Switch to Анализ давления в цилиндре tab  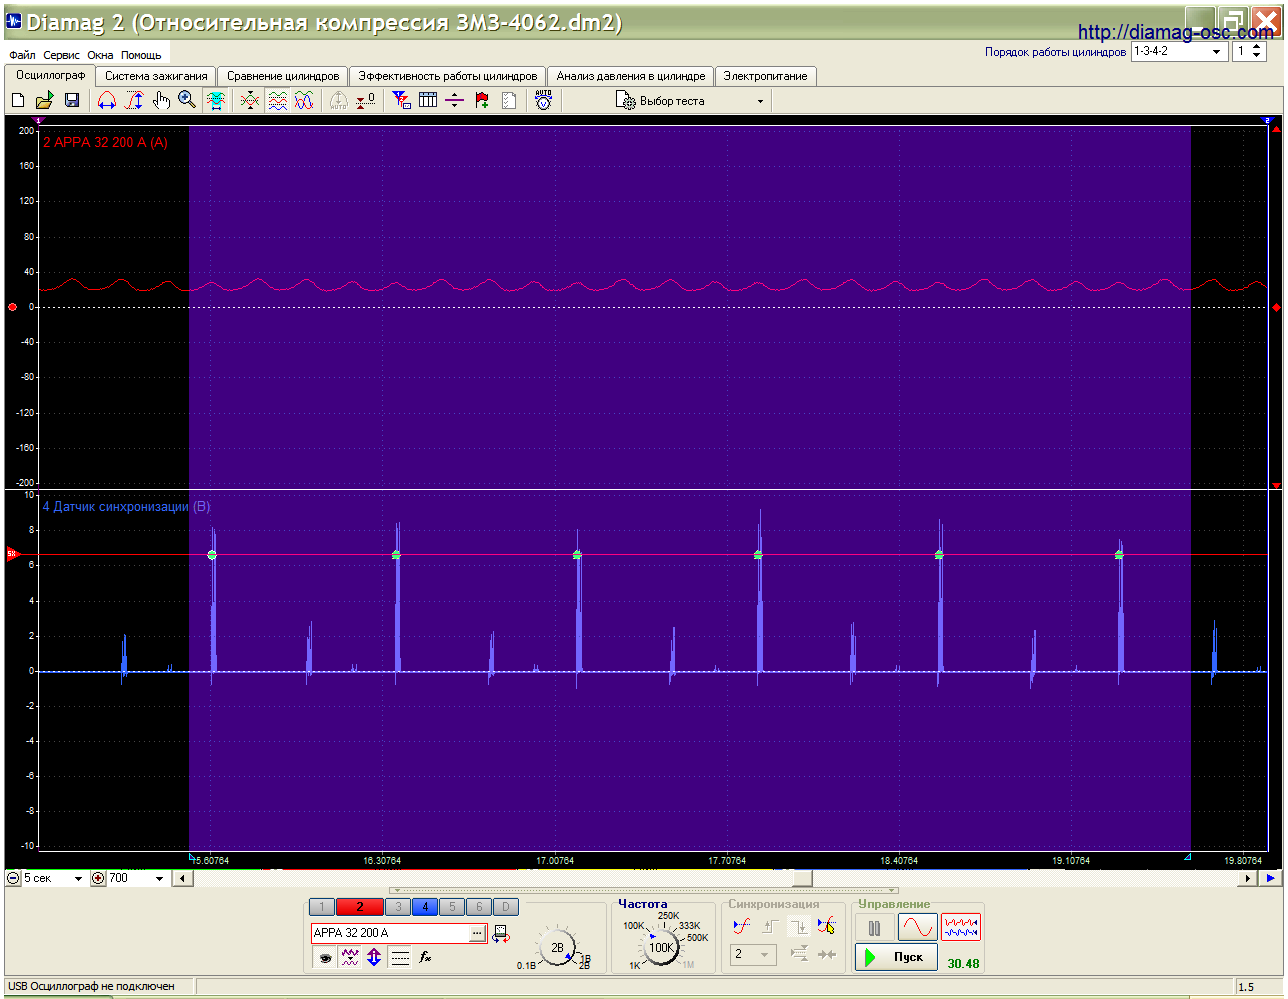point(631,76)
